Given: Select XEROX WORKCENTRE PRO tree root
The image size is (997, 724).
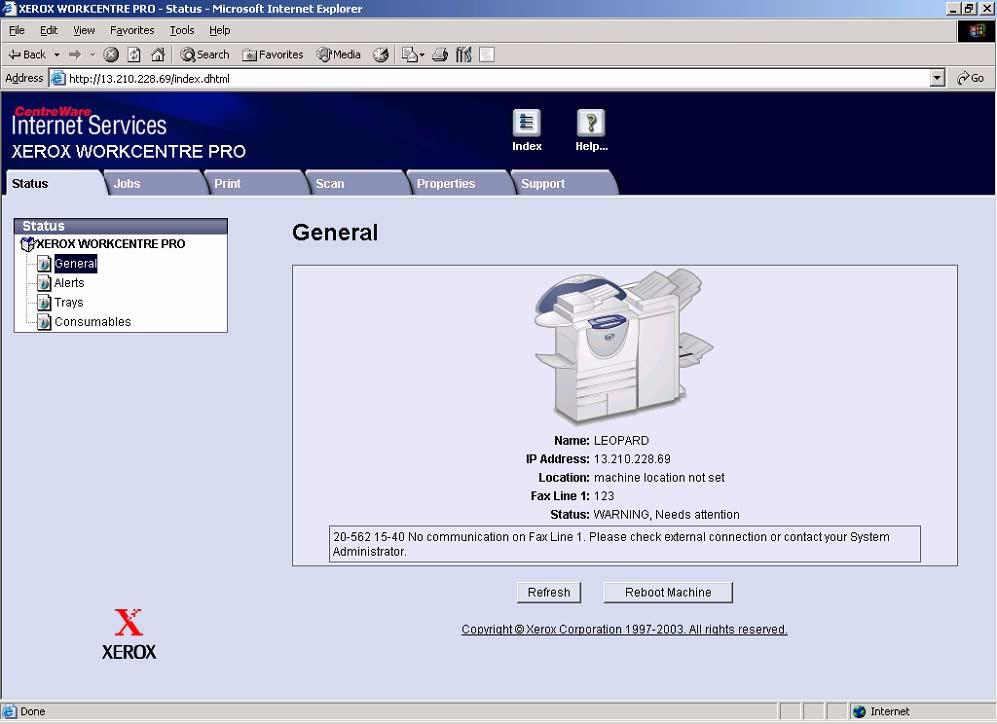Looking at the screenshot, I should click(x=111, y=243).
